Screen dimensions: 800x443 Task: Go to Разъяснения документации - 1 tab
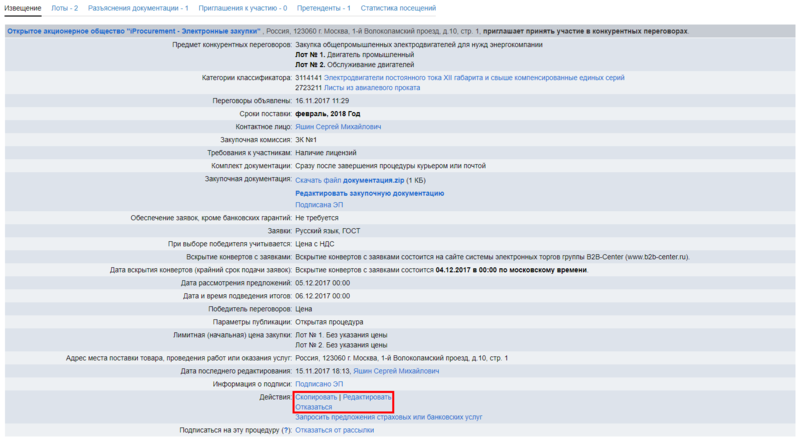pos(138,8)
